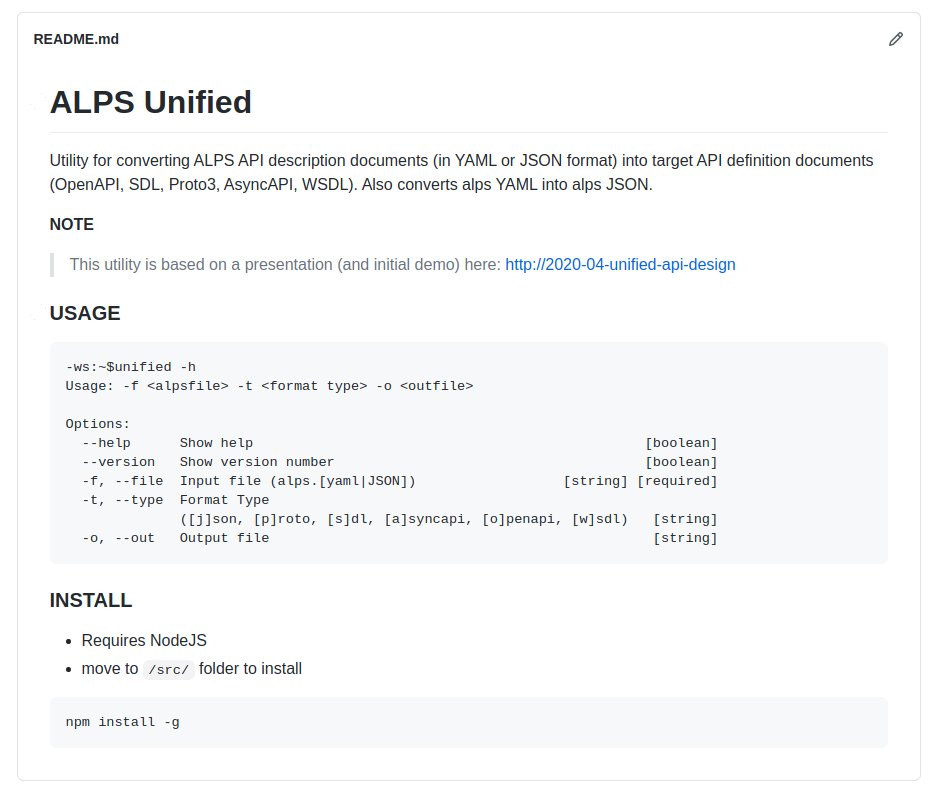Click 'Show version number' description
This screenshot has width=941, height=804.
257,462
